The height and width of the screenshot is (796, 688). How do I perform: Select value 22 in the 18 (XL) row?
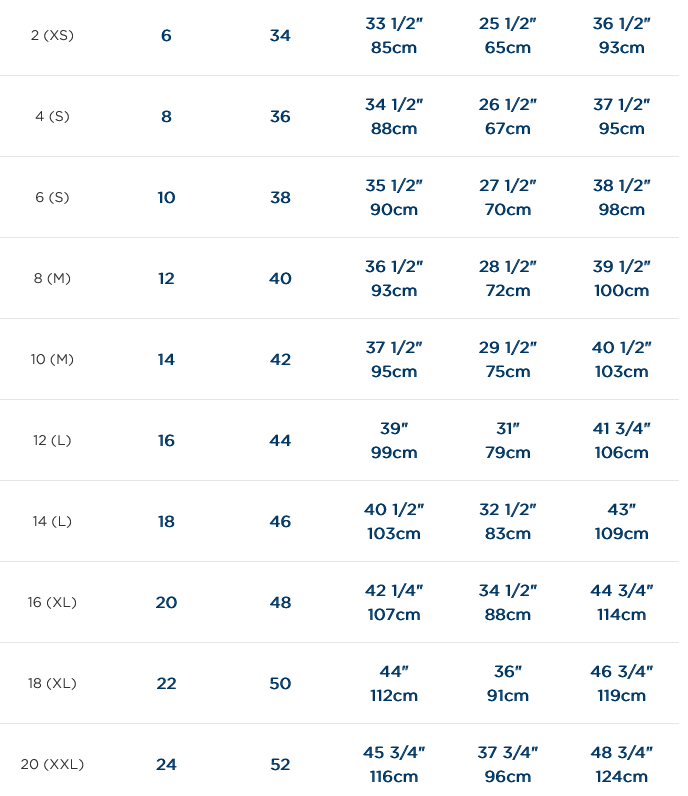click(x=166, y=684)
